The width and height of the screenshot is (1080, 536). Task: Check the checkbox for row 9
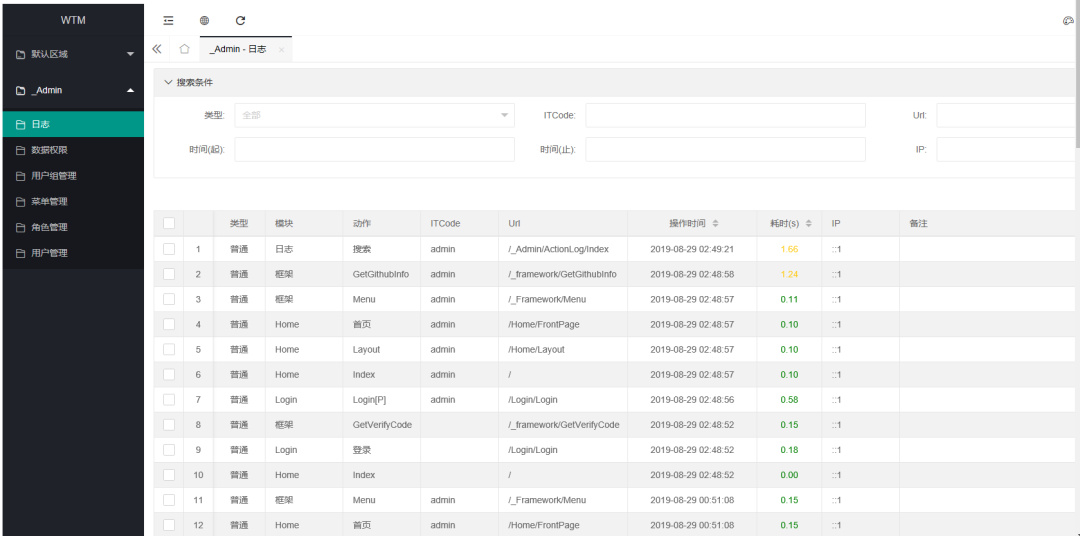click(x=169, y=450)
